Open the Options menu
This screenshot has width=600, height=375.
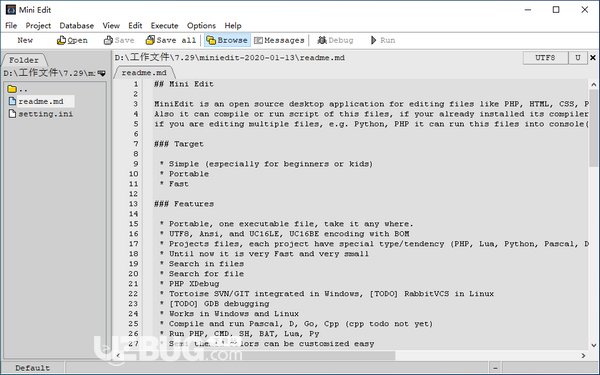click(201, 26)
